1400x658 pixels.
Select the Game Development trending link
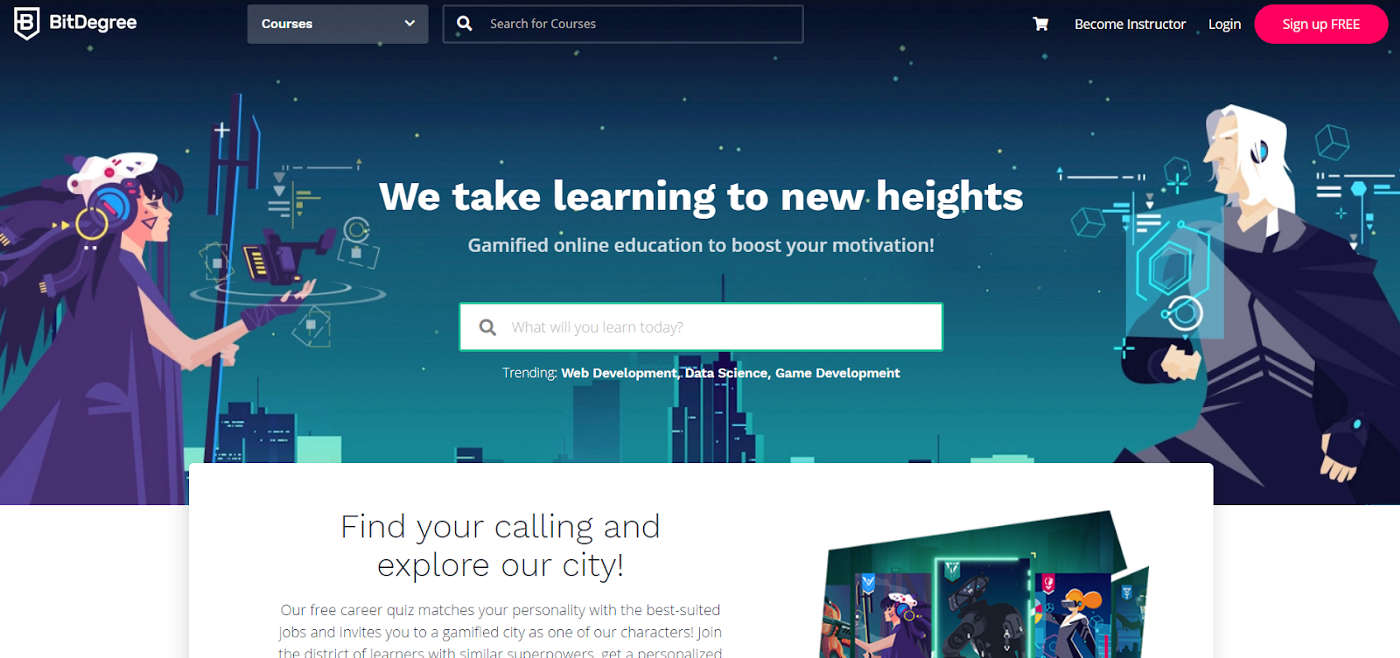[838, 373]
